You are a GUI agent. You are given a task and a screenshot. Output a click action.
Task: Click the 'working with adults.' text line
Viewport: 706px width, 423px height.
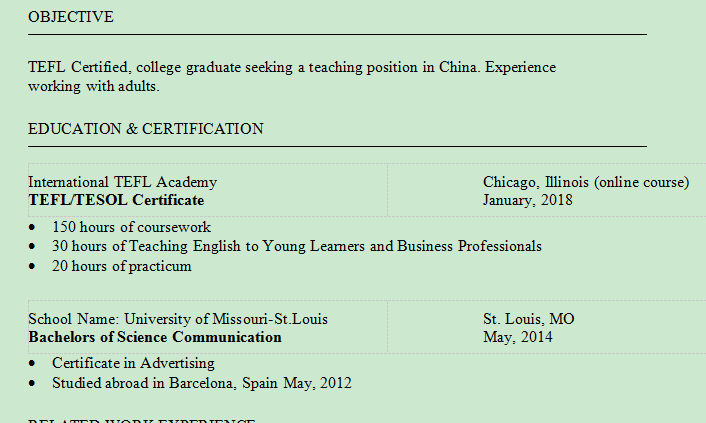[x=94, y=86]
